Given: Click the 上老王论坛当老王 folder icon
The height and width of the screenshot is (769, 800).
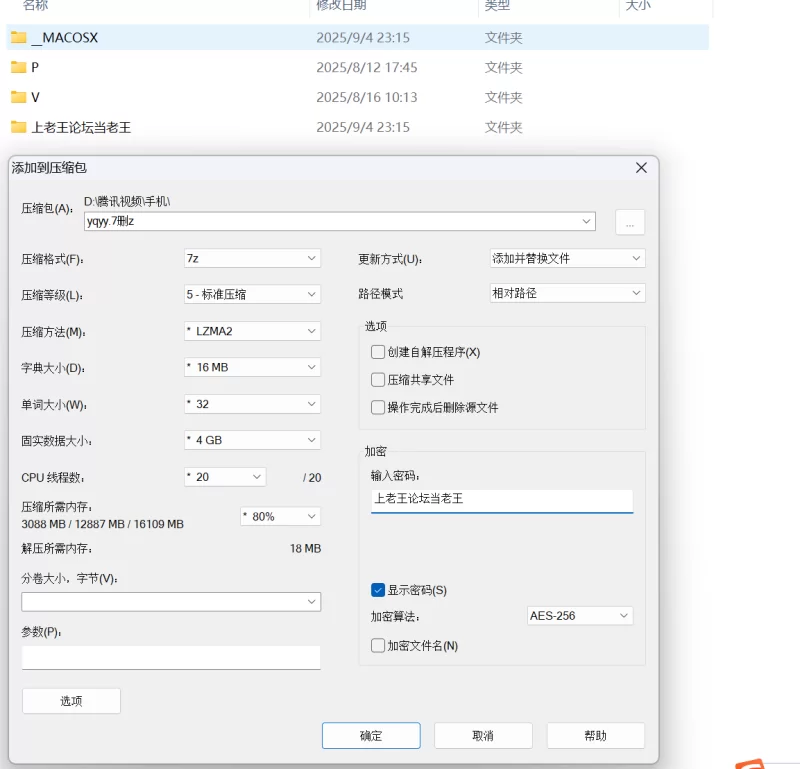Looking at the screenshot, I should coord(19,127).
